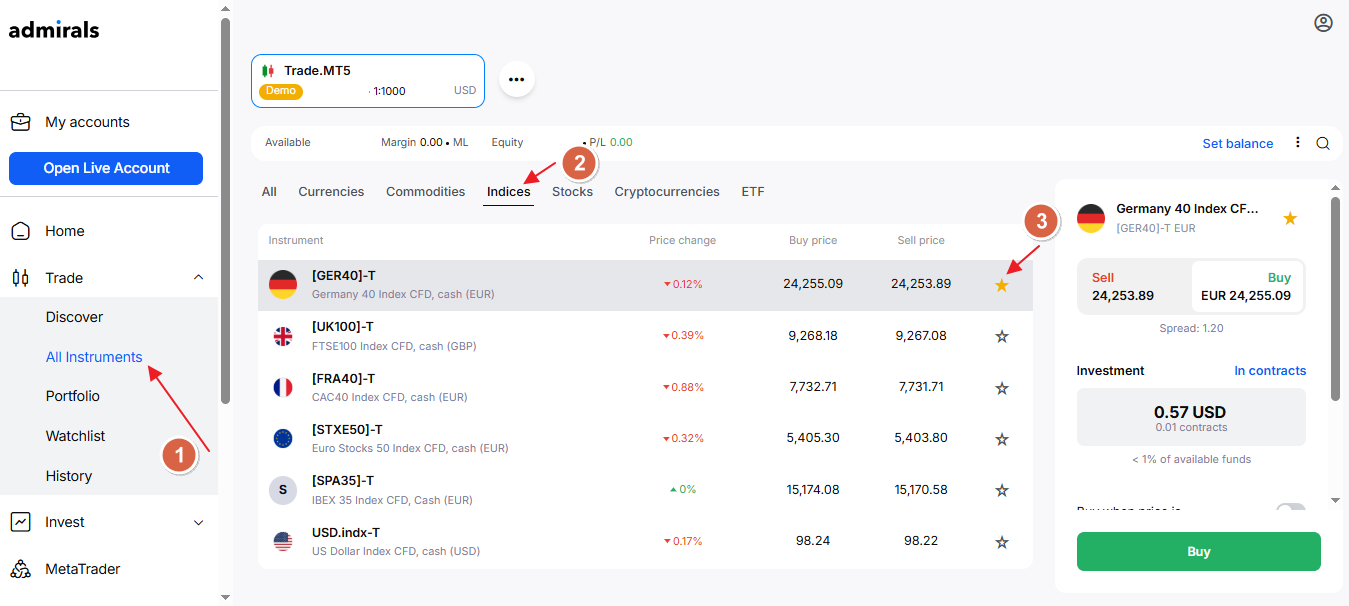The height and width of the screenshot is (606, 1349).
Task: Toggle the Buy when price is switch
Action: click(x=1291, y=509)
